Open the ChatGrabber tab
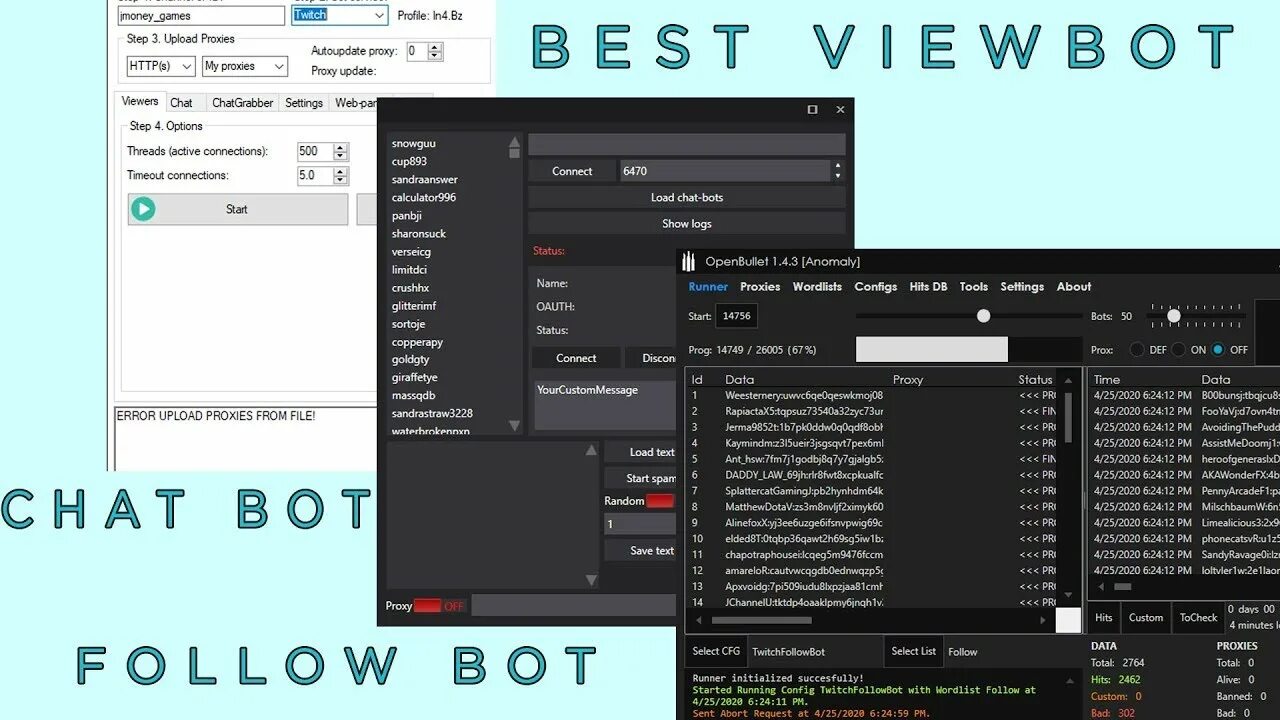 click(x=243, y=103)
